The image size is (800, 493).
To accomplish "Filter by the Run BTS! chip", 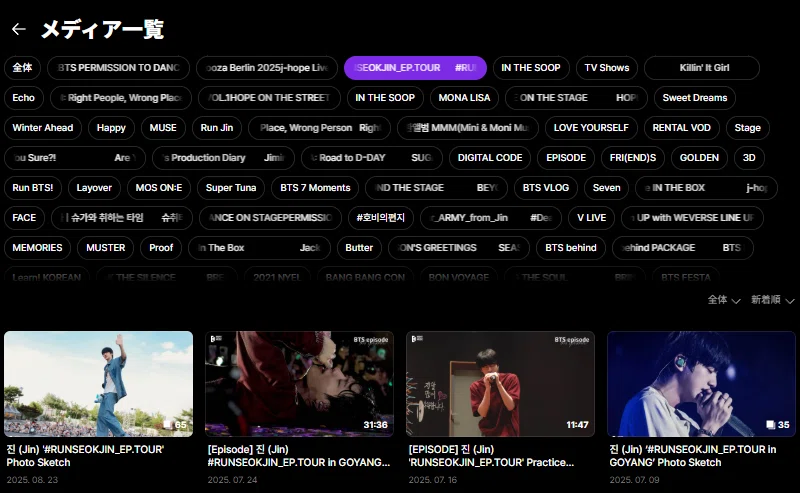I will pos(33,188).
